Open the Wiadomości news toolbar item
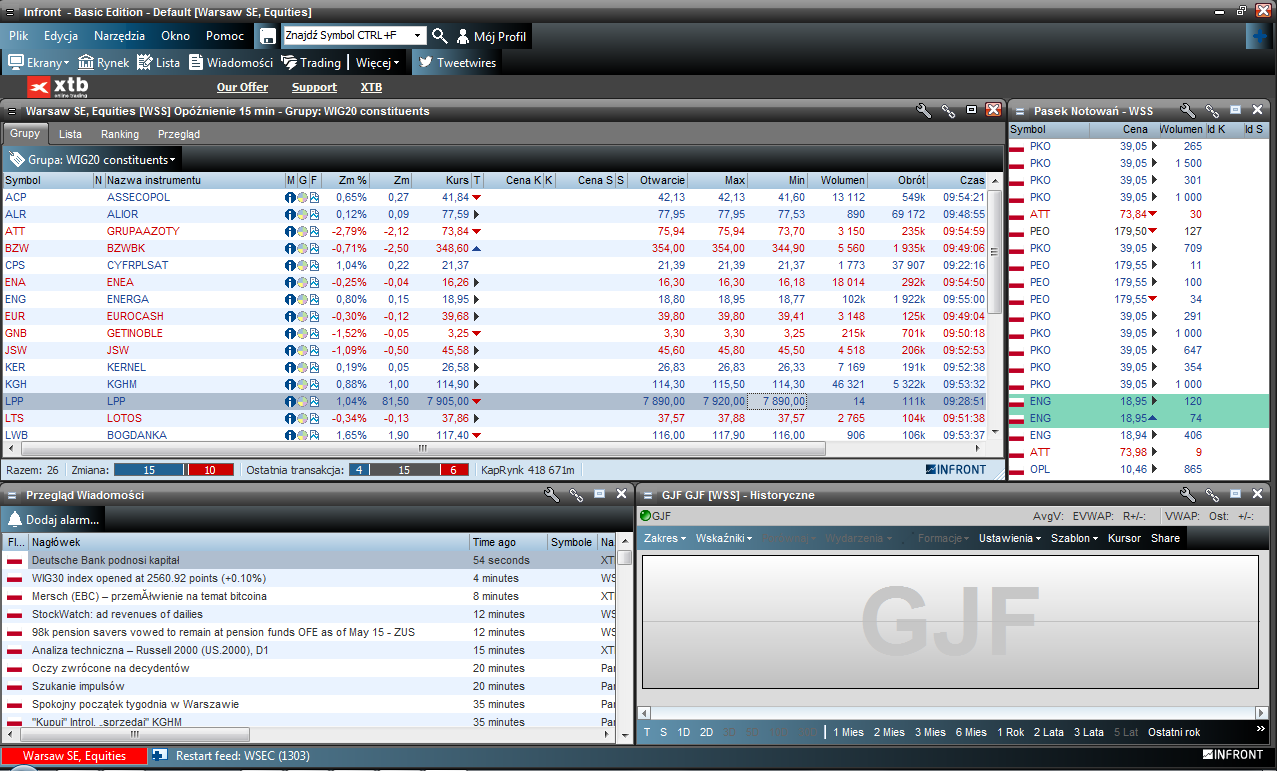 tap(231, 62)
